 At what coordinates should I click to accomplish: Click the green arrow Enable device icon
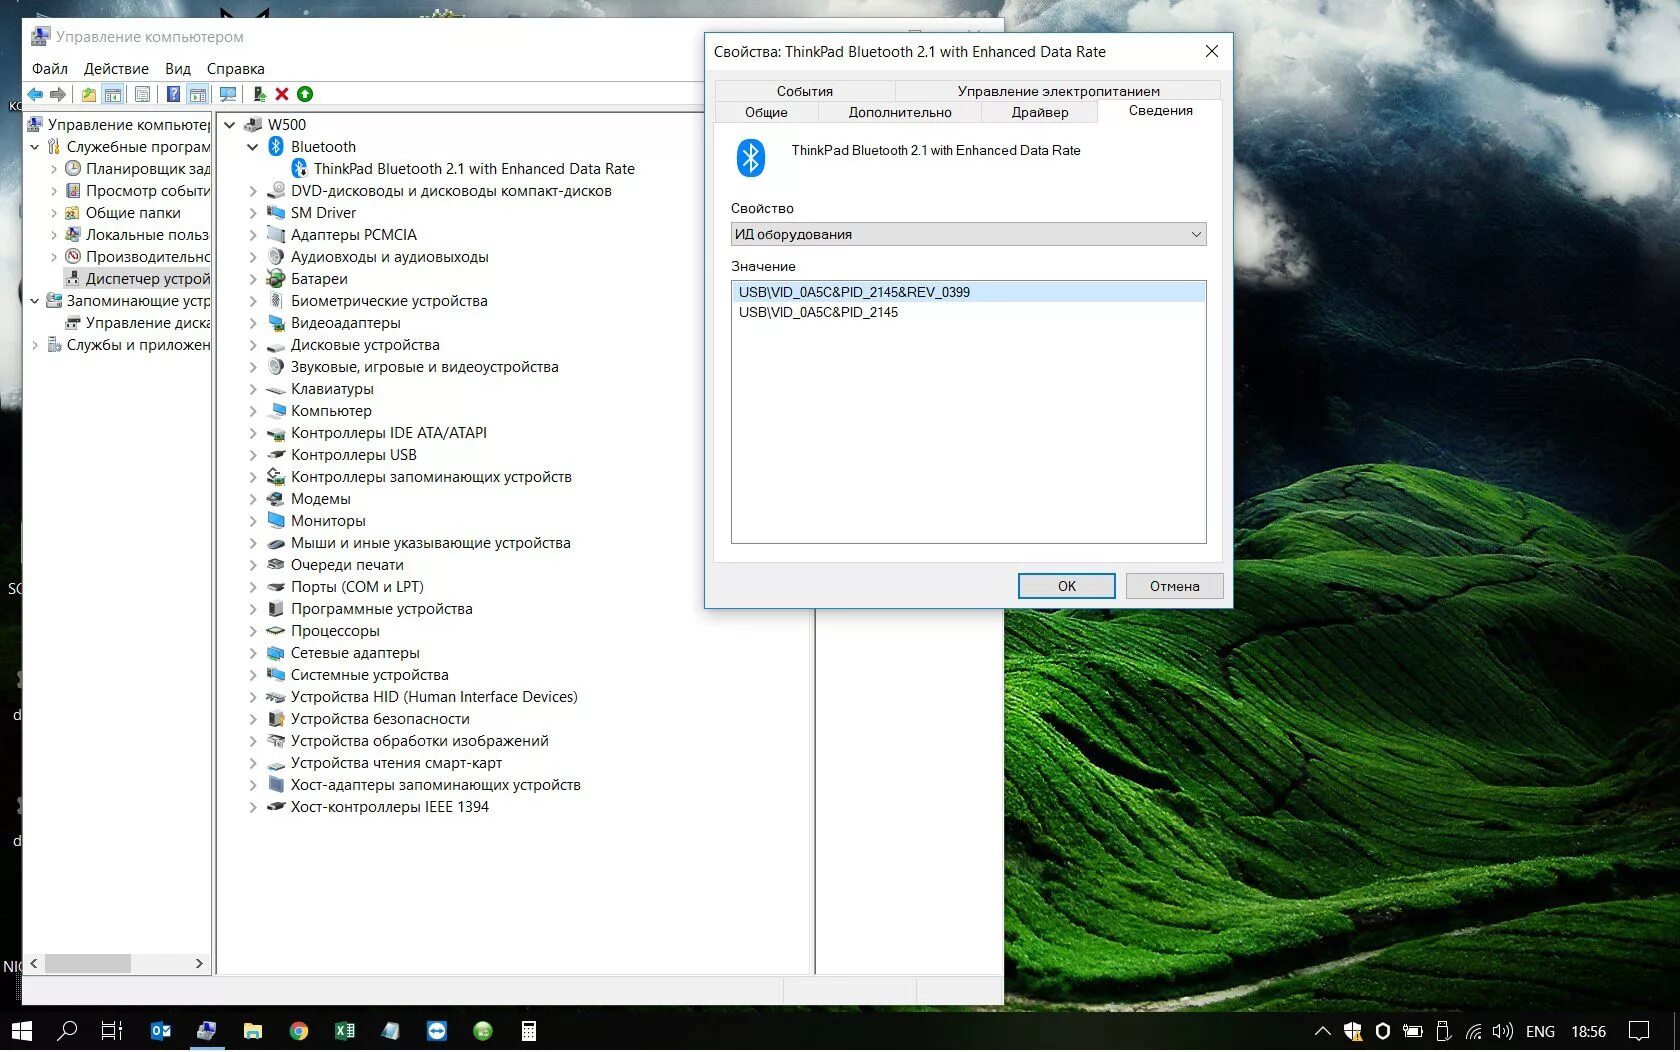click(x=305, y=94)
